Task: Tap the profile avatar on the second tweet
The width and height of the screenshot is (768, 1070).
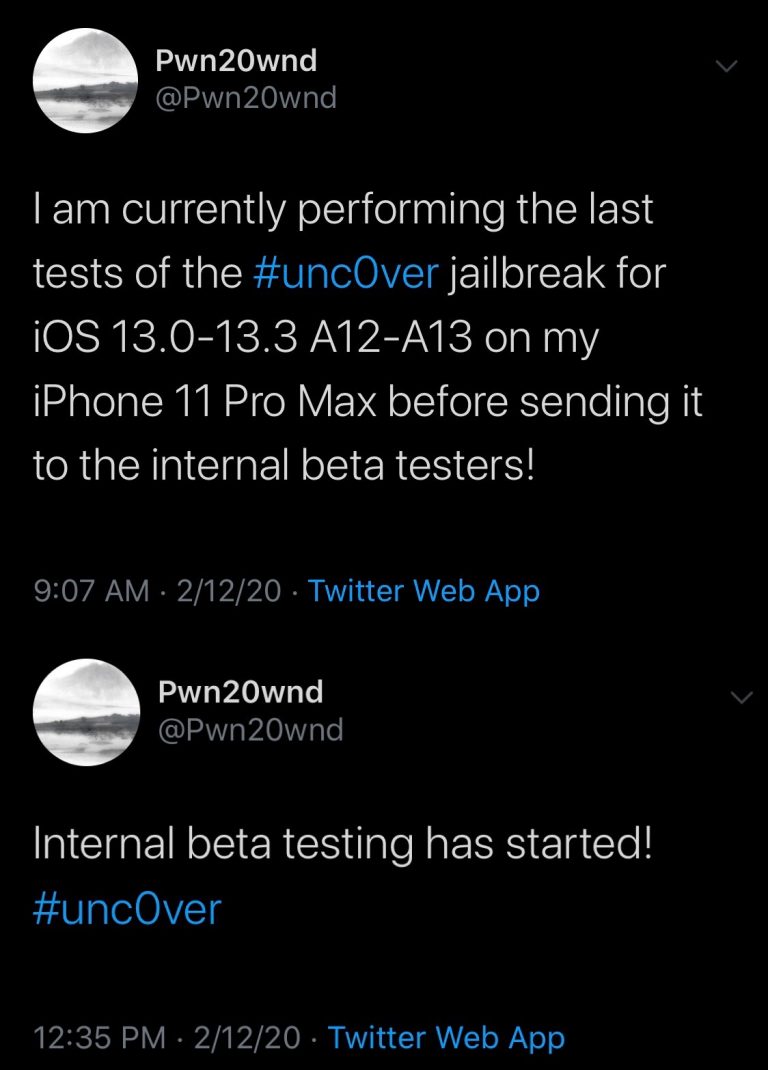Action: click(86, 713)
